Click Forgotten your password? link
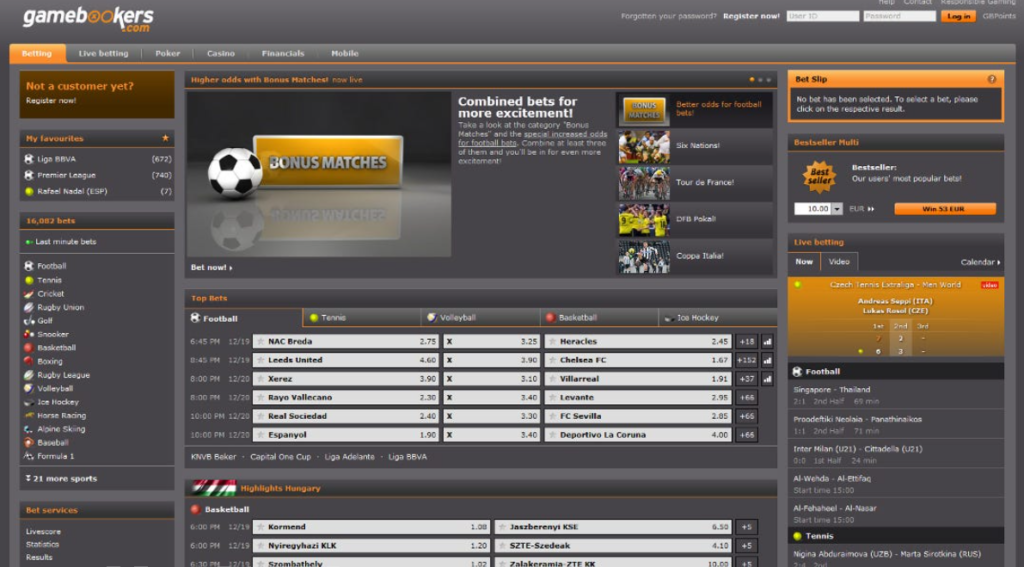This screenshot has width=1024, height=567. tap(669, 16)
